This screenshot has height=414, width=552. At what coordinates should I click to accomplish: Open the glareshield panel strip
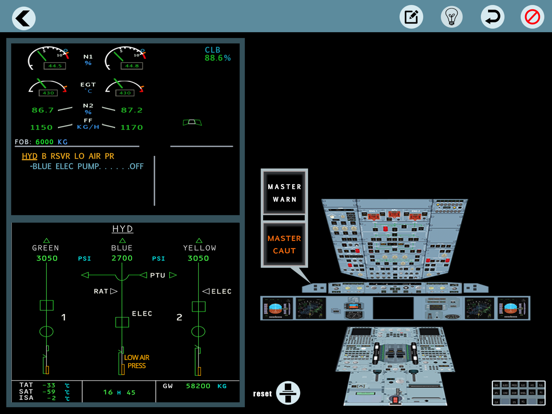click(395, 288)
